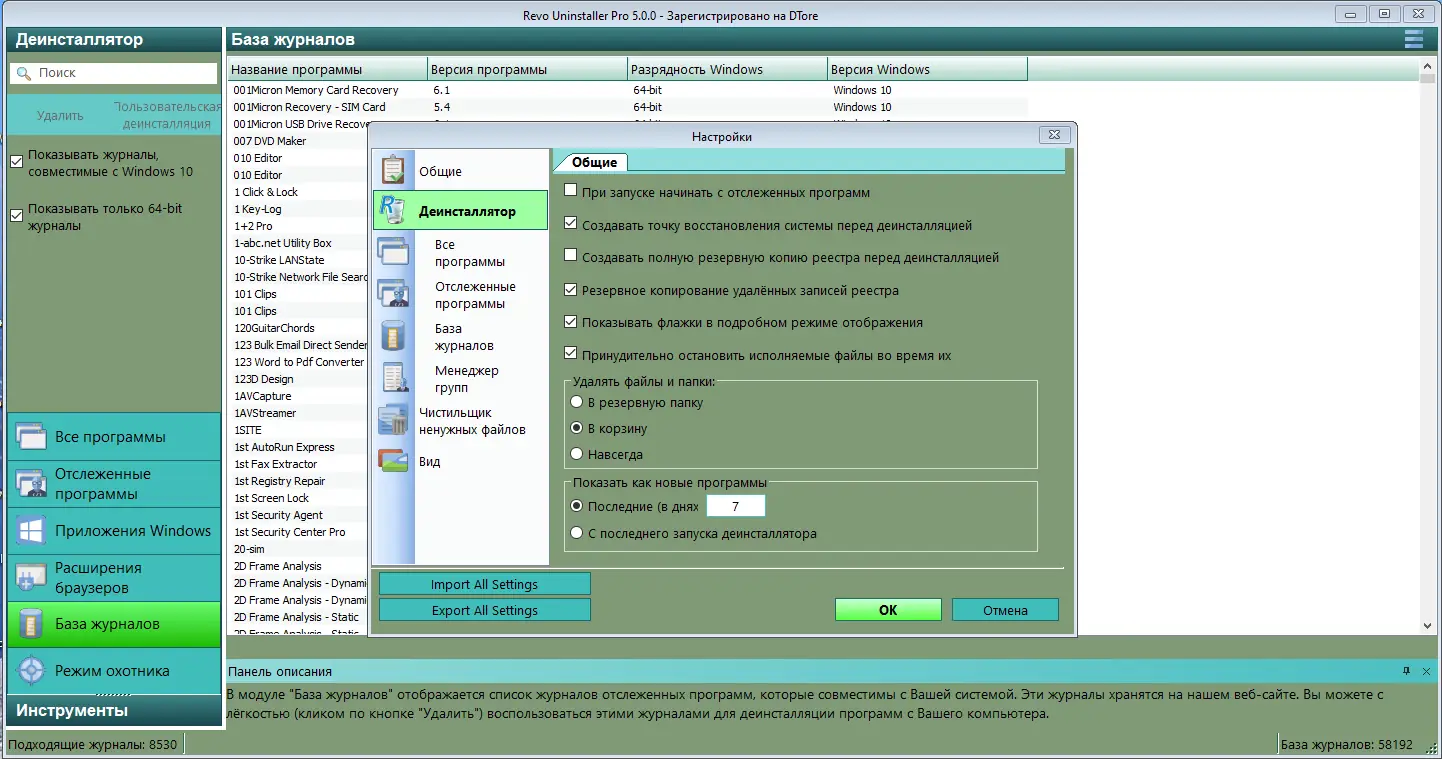Activate Режим охотника mode
Image resolution: width=1442 pixels, height=759 pixels.
point(114,671)
